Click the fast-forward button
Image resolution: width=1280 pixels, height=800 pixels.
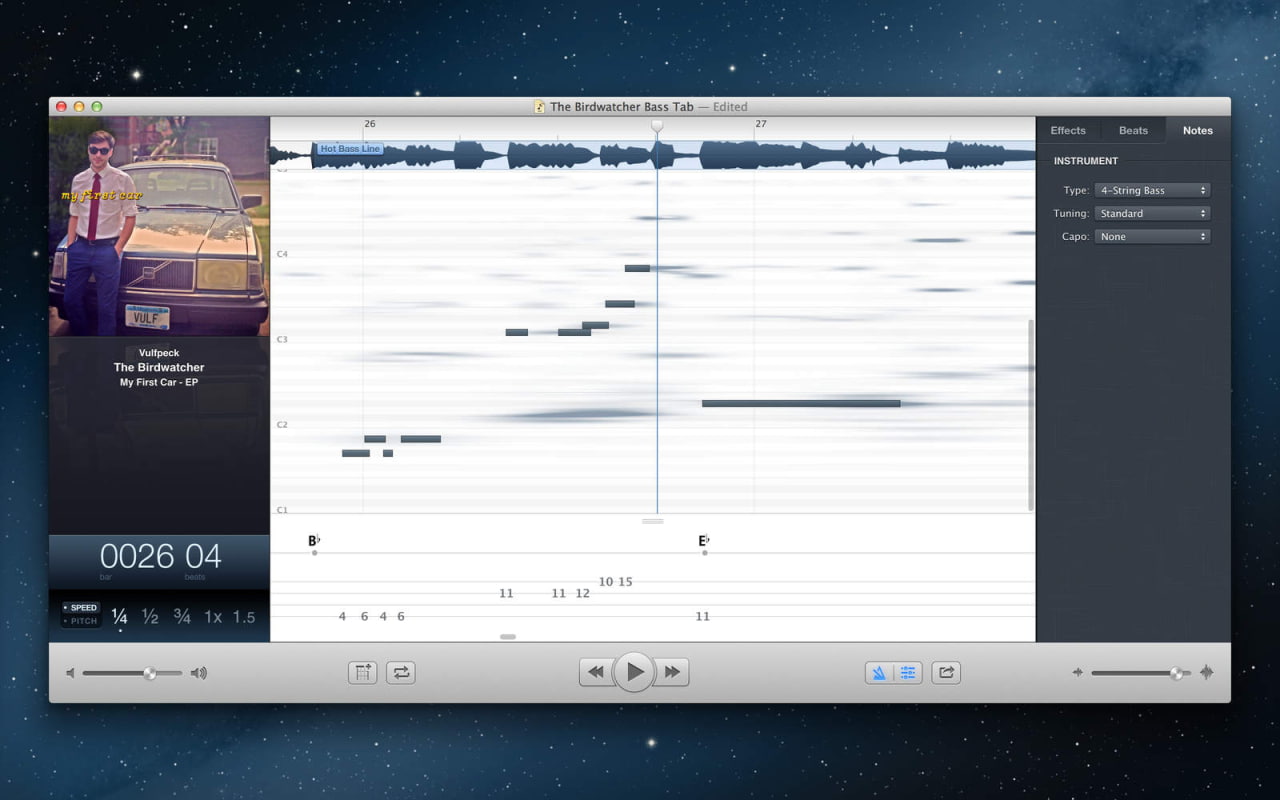[672, 672]
